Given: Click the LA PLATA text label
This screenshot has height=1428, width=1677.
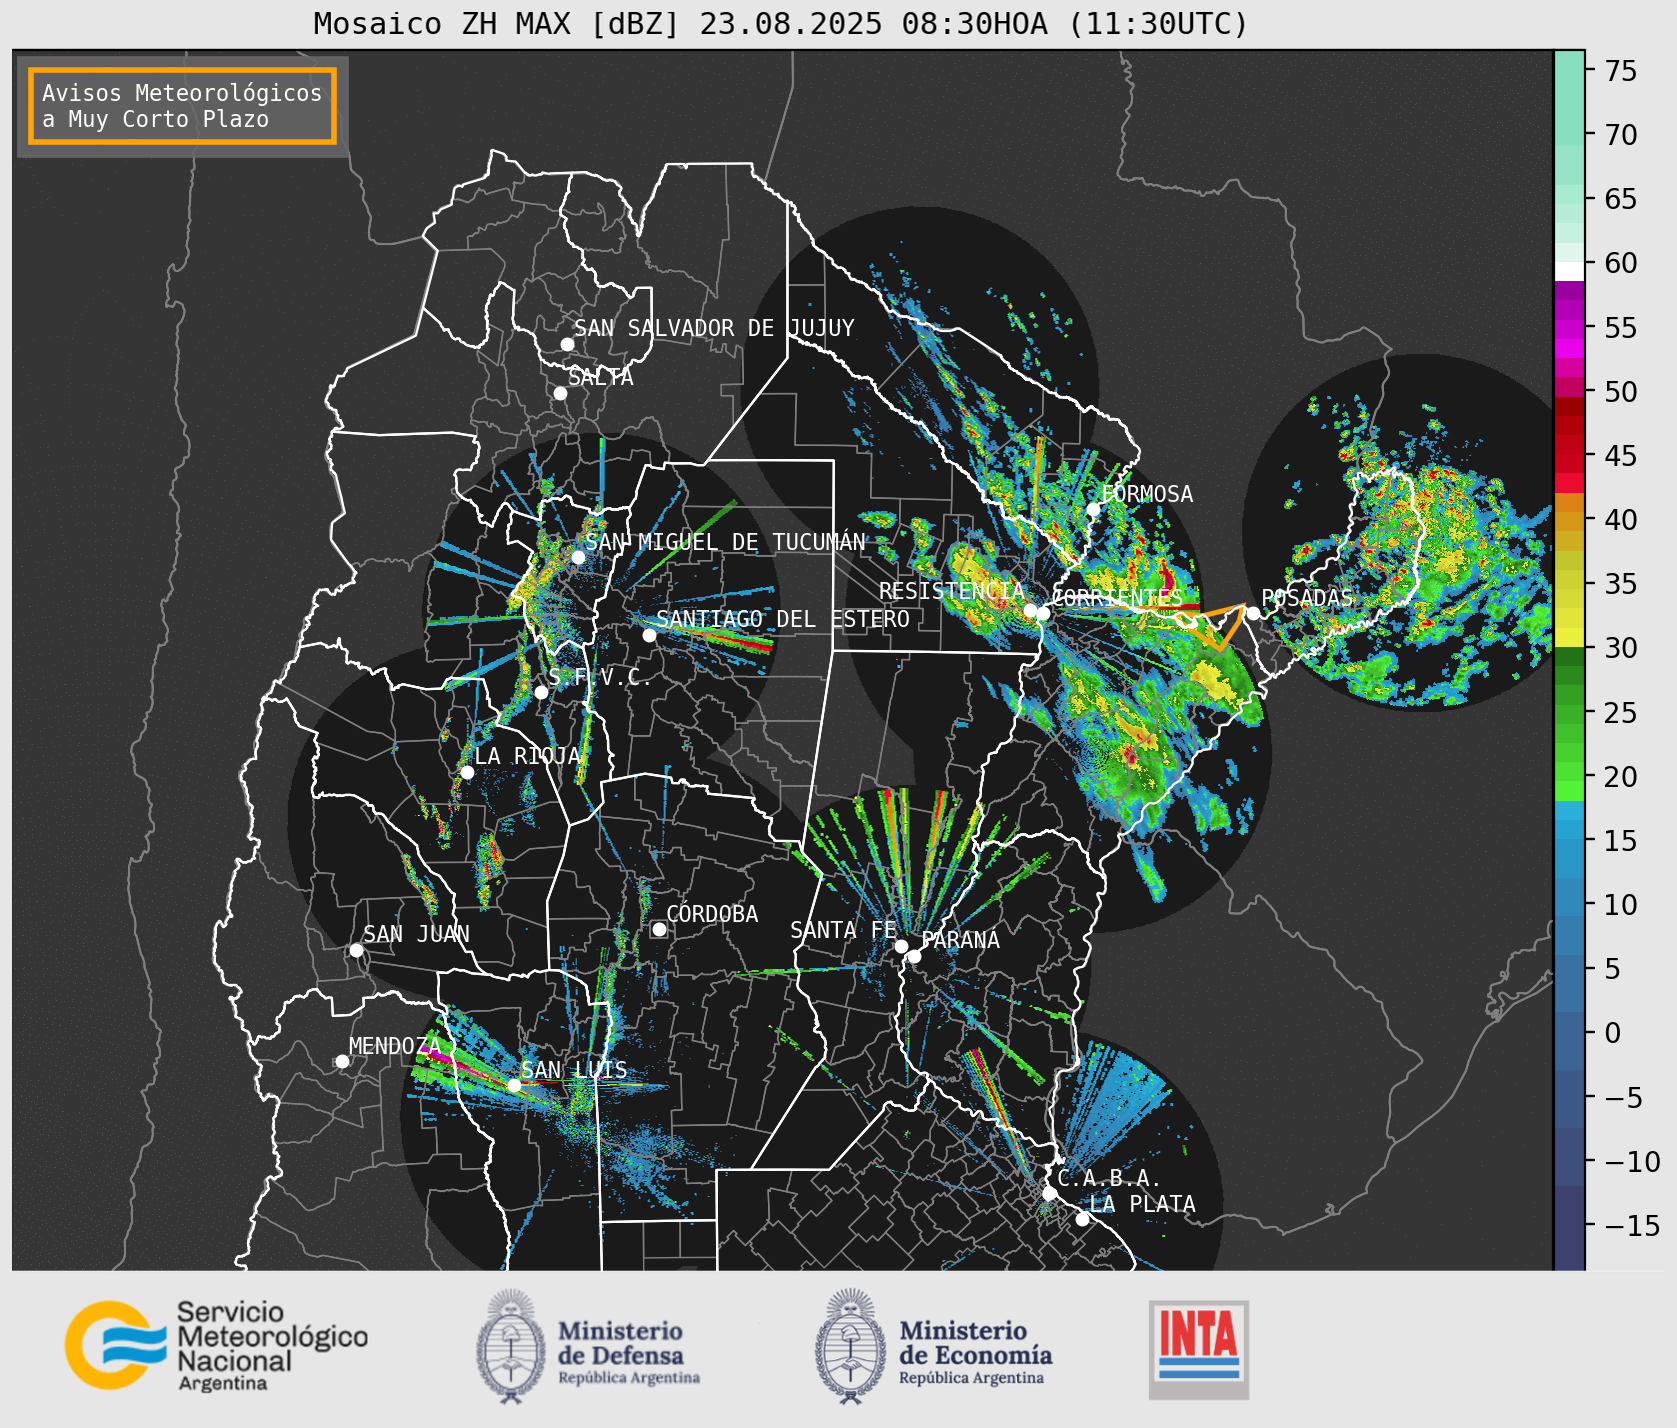Looking at the screenshot, I should pos(1142,1204).
